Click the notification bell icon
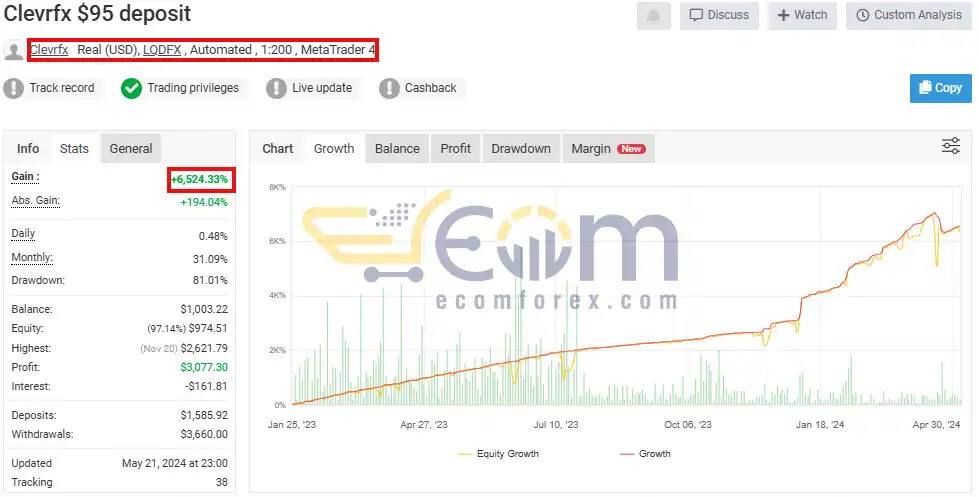 (654, 16)
